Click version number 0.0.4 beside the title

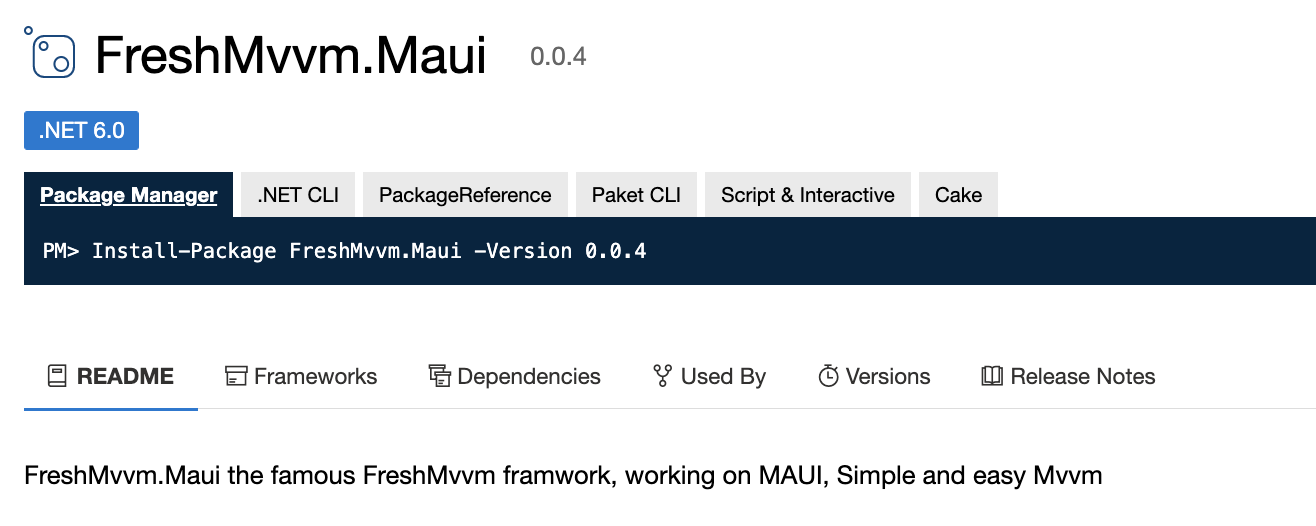(x=558, y=57)
